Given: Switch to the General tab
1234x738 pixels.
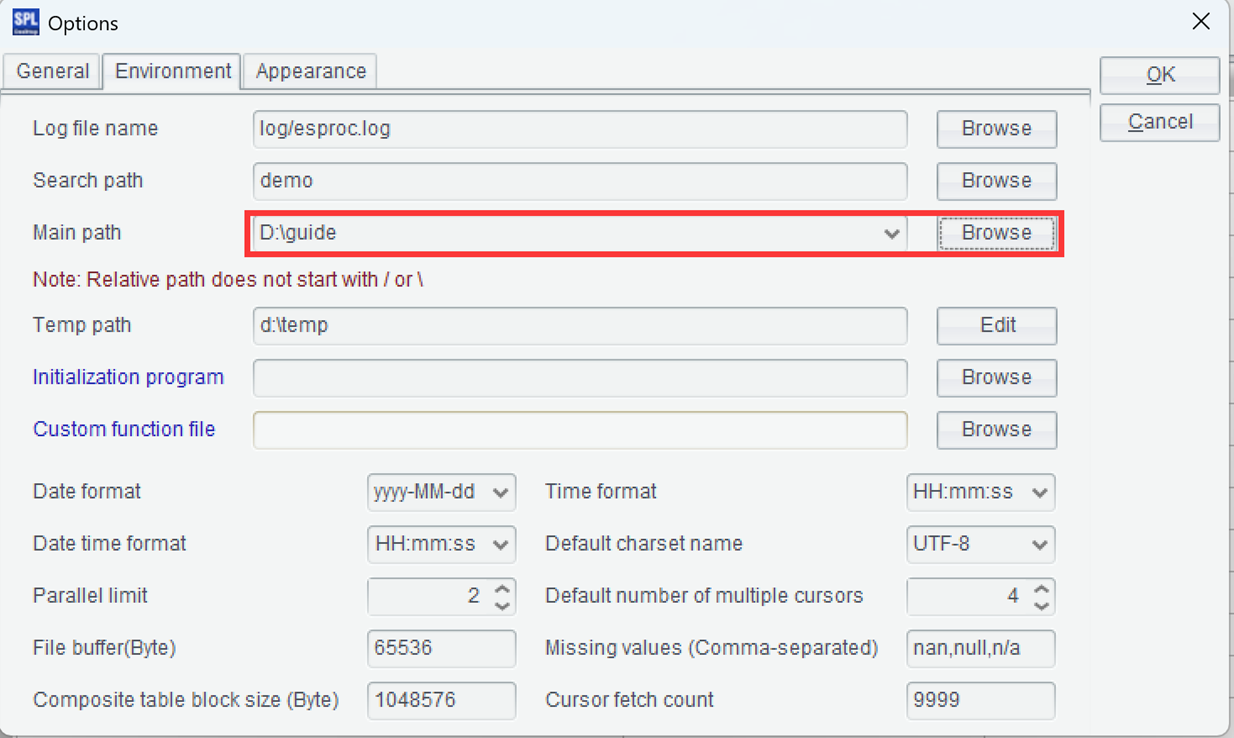Looking at the screenshot, I should tap(52, 71).
